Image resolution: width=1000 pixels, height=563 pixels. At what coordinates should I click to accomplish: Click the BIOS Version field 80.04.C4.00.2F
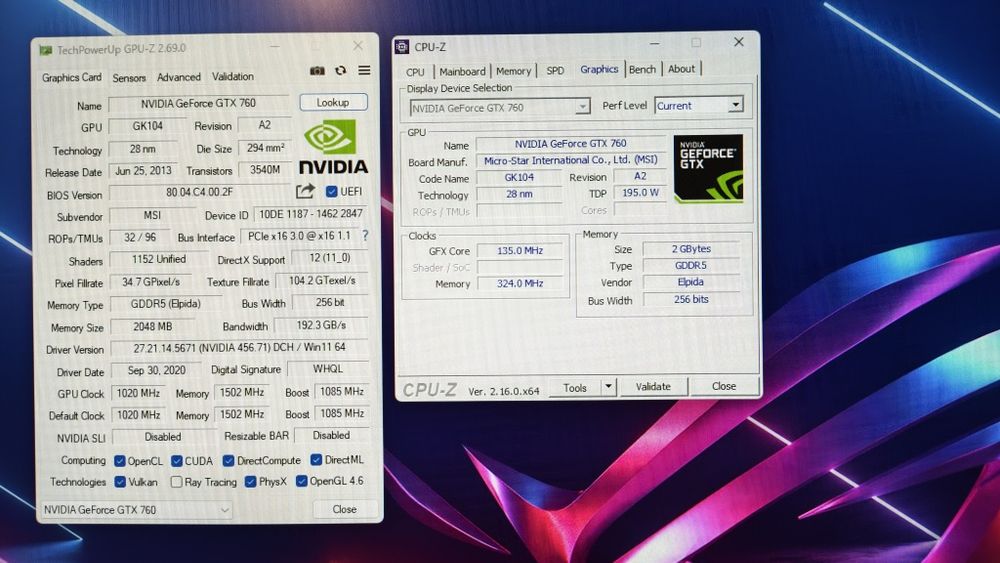[x=200, y=192]
